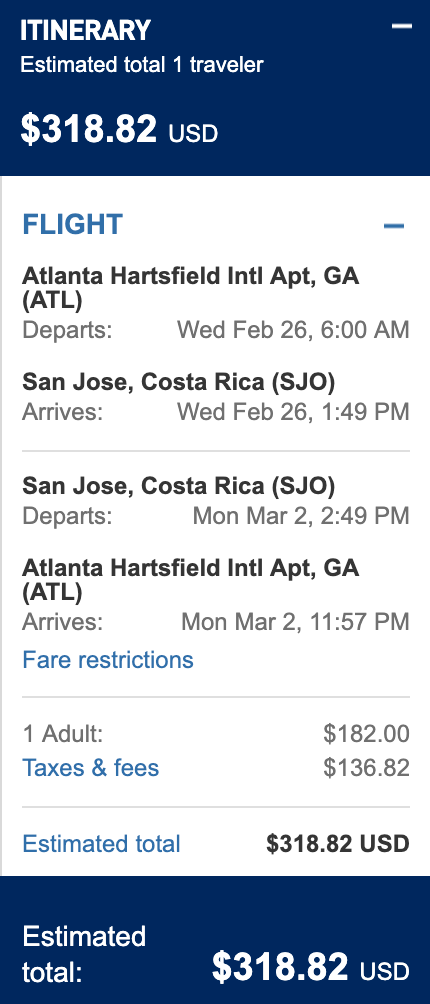Collapse the Itinerary panel with minus icon
The height and width of the screenshot is (1004, 430).
coord(402,26)
